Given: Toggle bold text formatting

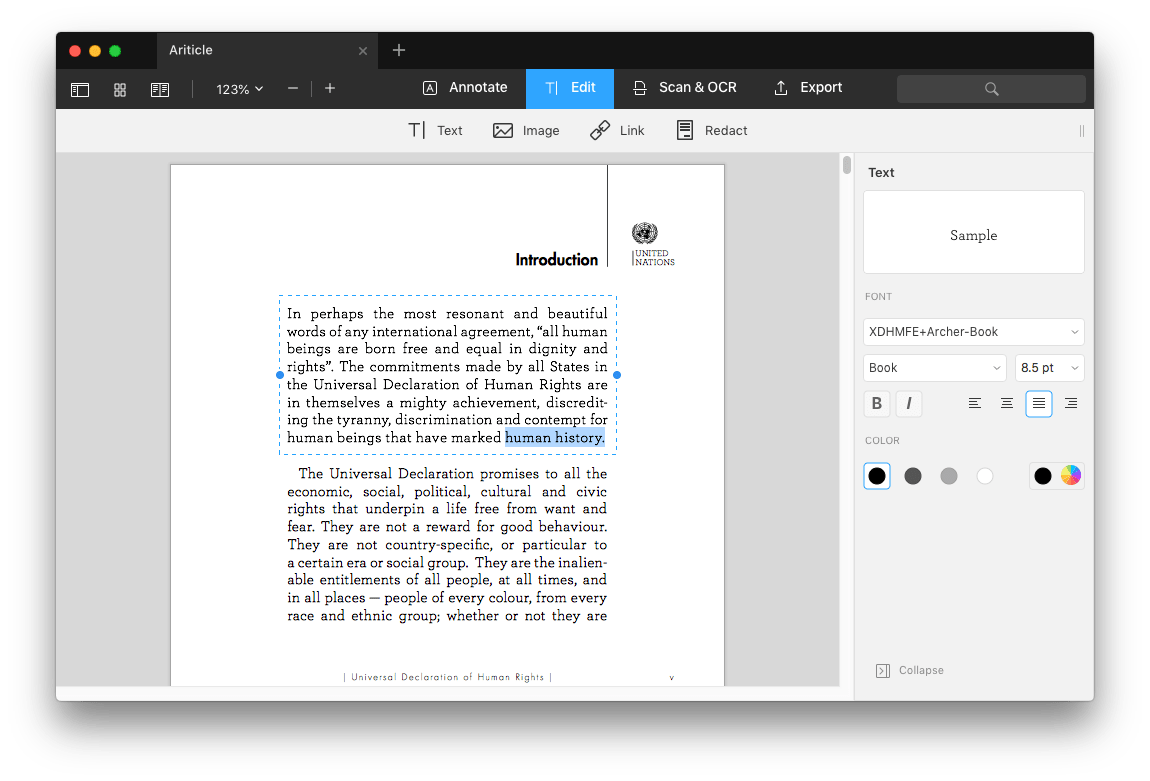Looking at the screenshot, I should point(877,403).
